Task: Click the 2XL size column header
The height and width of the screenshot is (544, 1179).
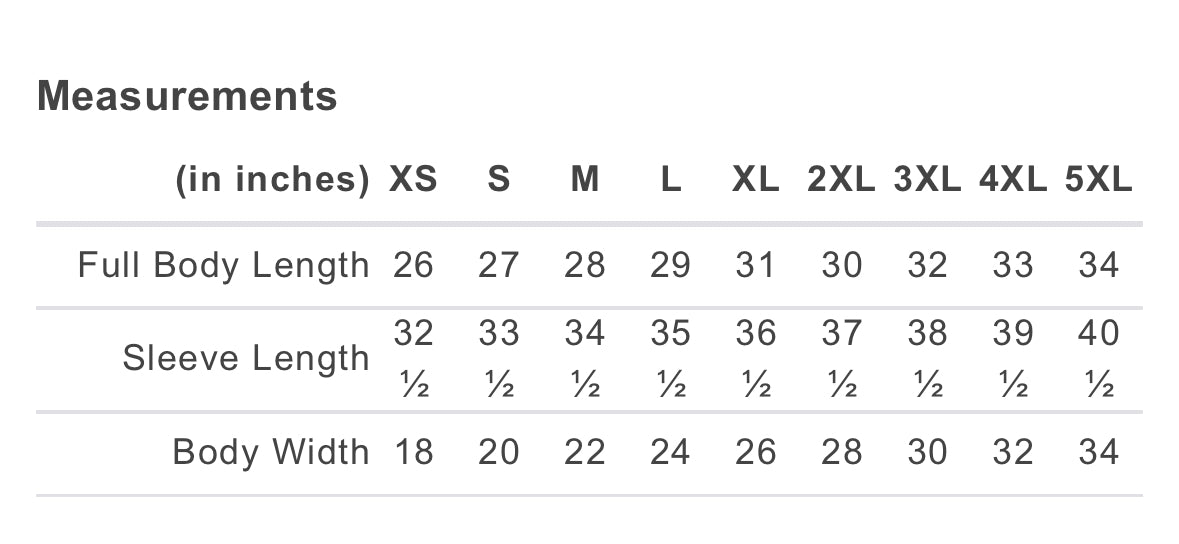Action: [x=841, y=179]
